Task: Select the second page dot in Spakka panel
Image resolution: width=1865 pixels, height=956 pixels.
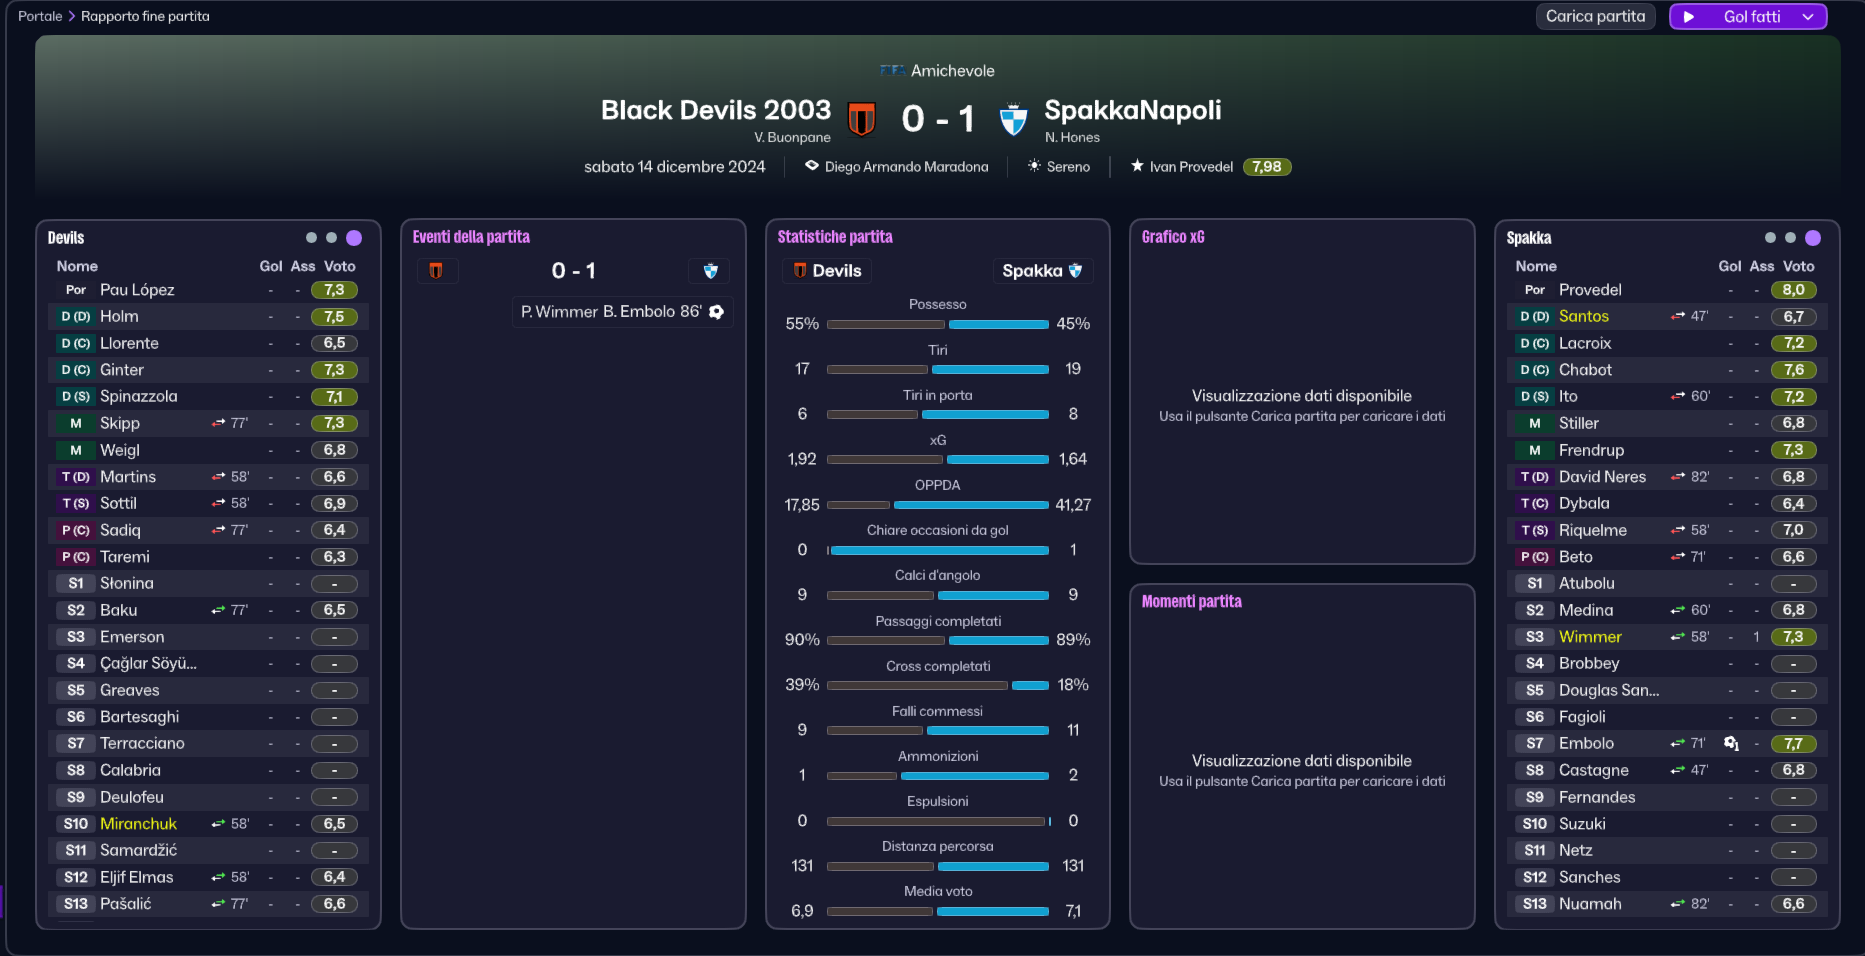Action: (x=1790, y=238)
